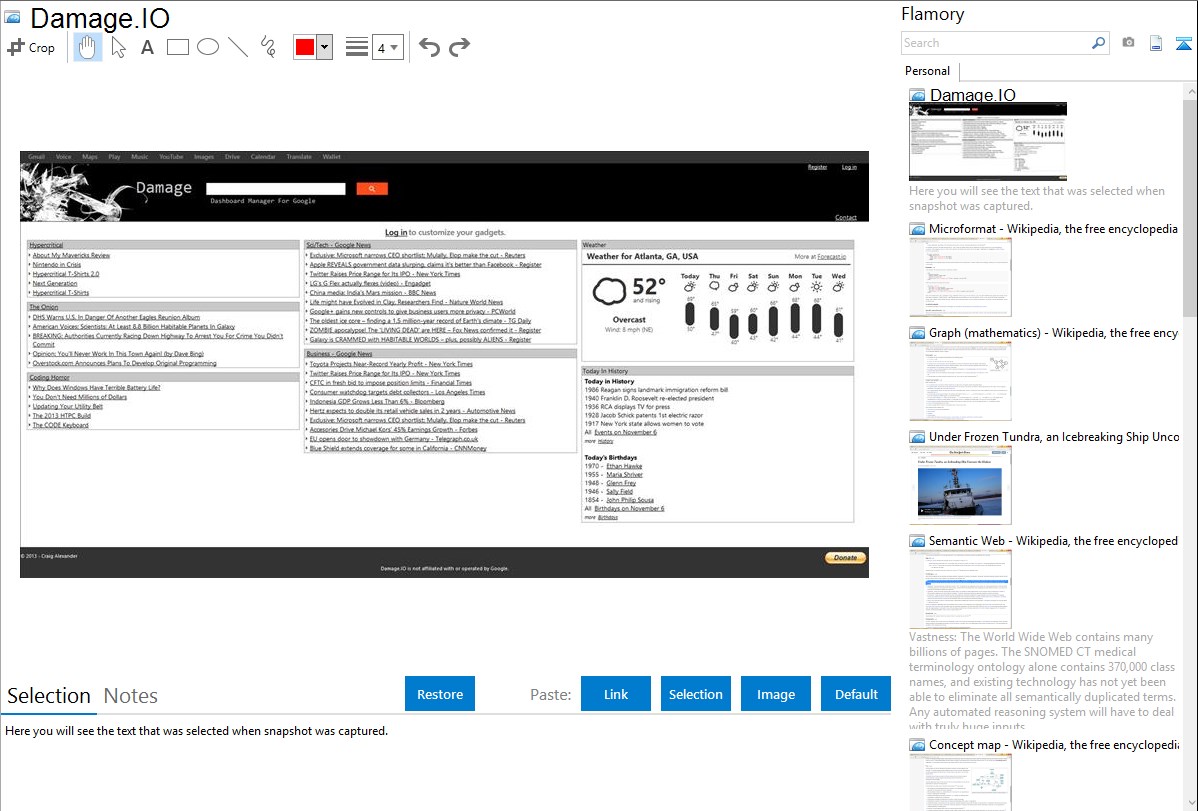Select the Concept map Wikipedia entry title
Image resolution: width=1198 pixels, height=811 pixels.
1054,745
